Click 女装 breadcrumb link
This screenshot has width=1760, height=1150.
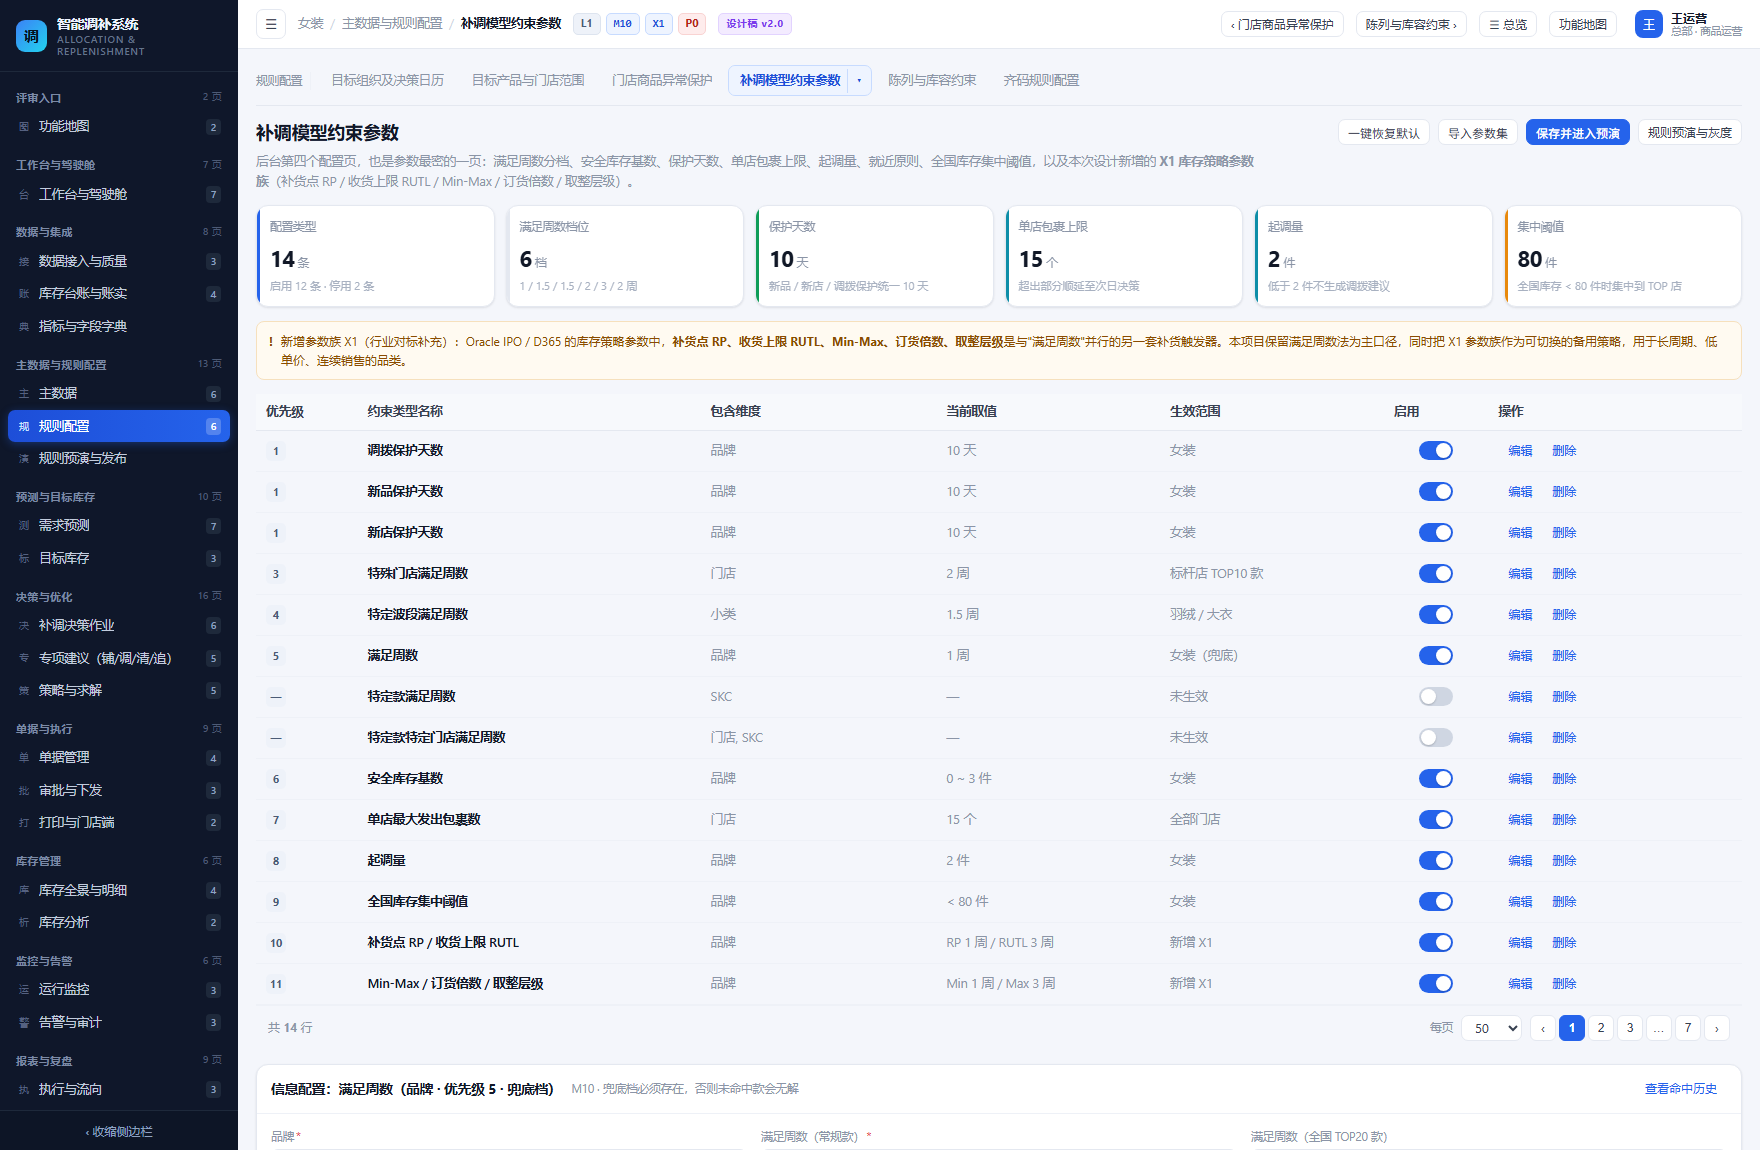[310, 24]
